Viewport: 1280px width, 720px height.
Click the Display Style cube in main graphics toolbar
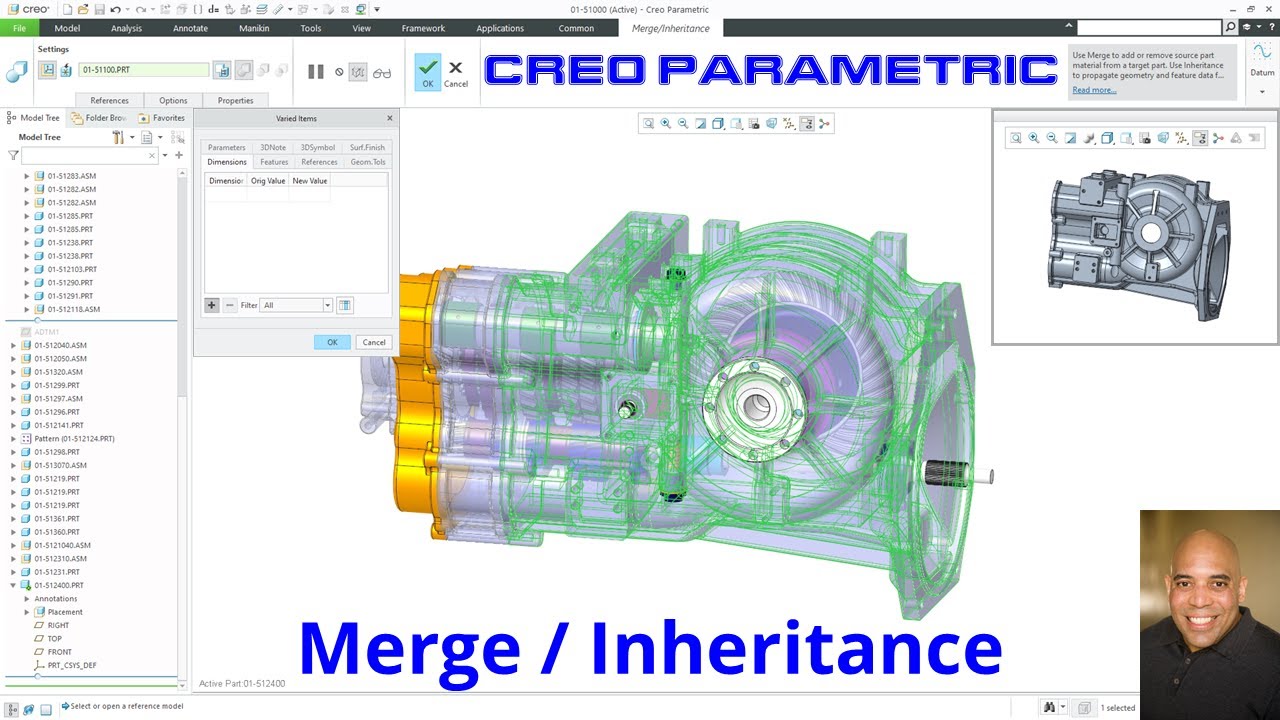pos(718,123)
